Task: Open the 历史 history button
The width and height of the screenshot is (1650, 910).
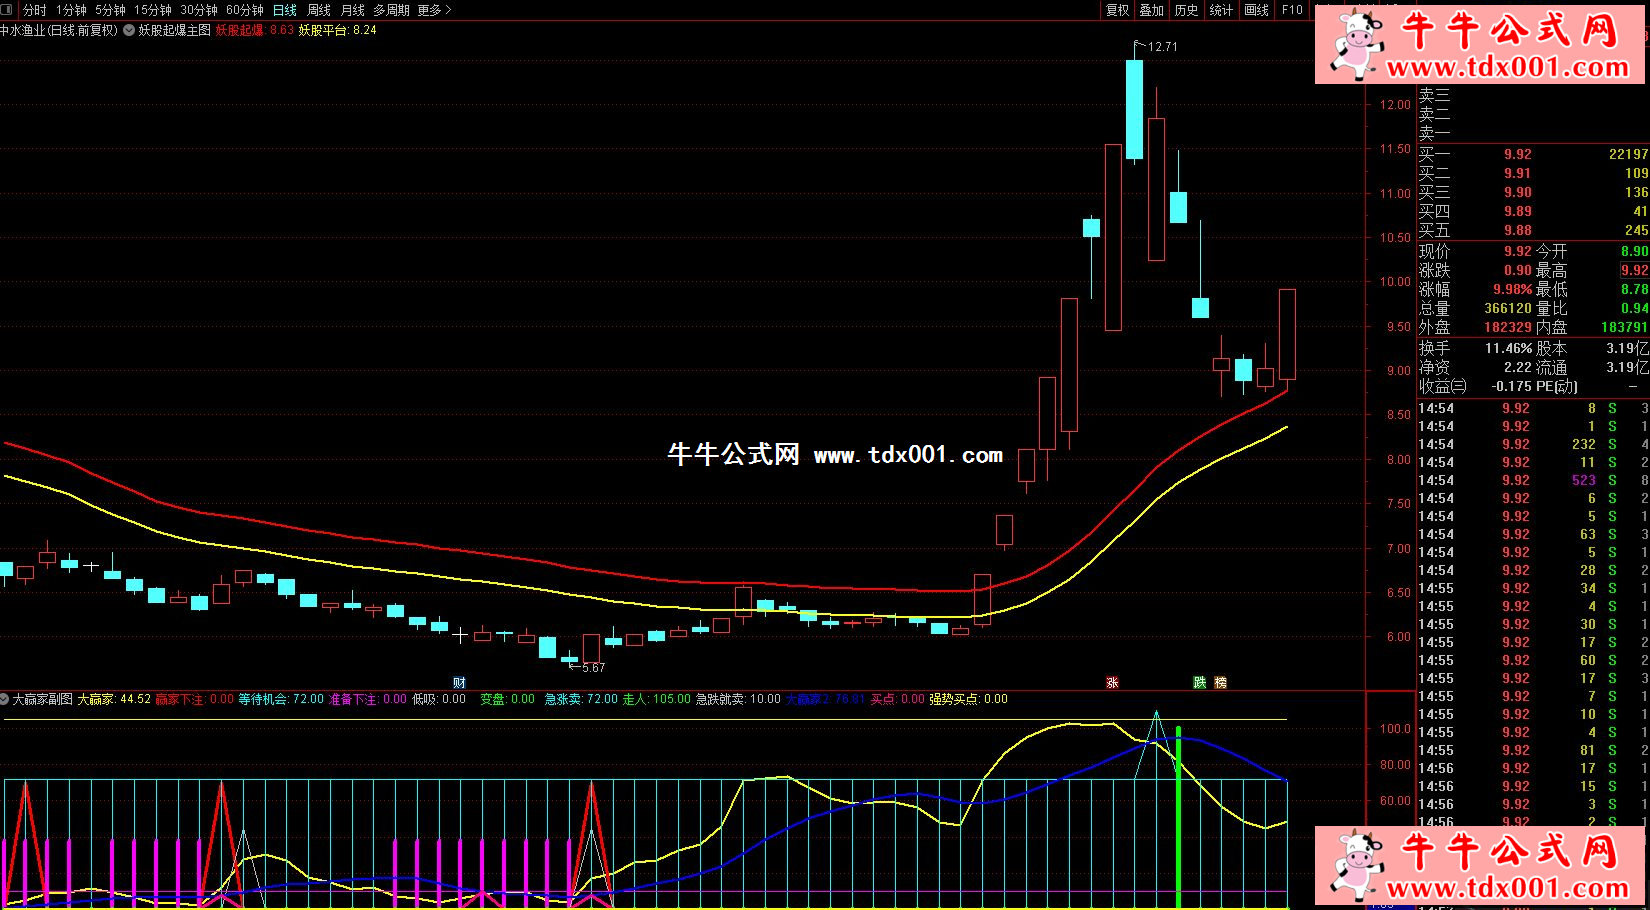Action: 1187,10
